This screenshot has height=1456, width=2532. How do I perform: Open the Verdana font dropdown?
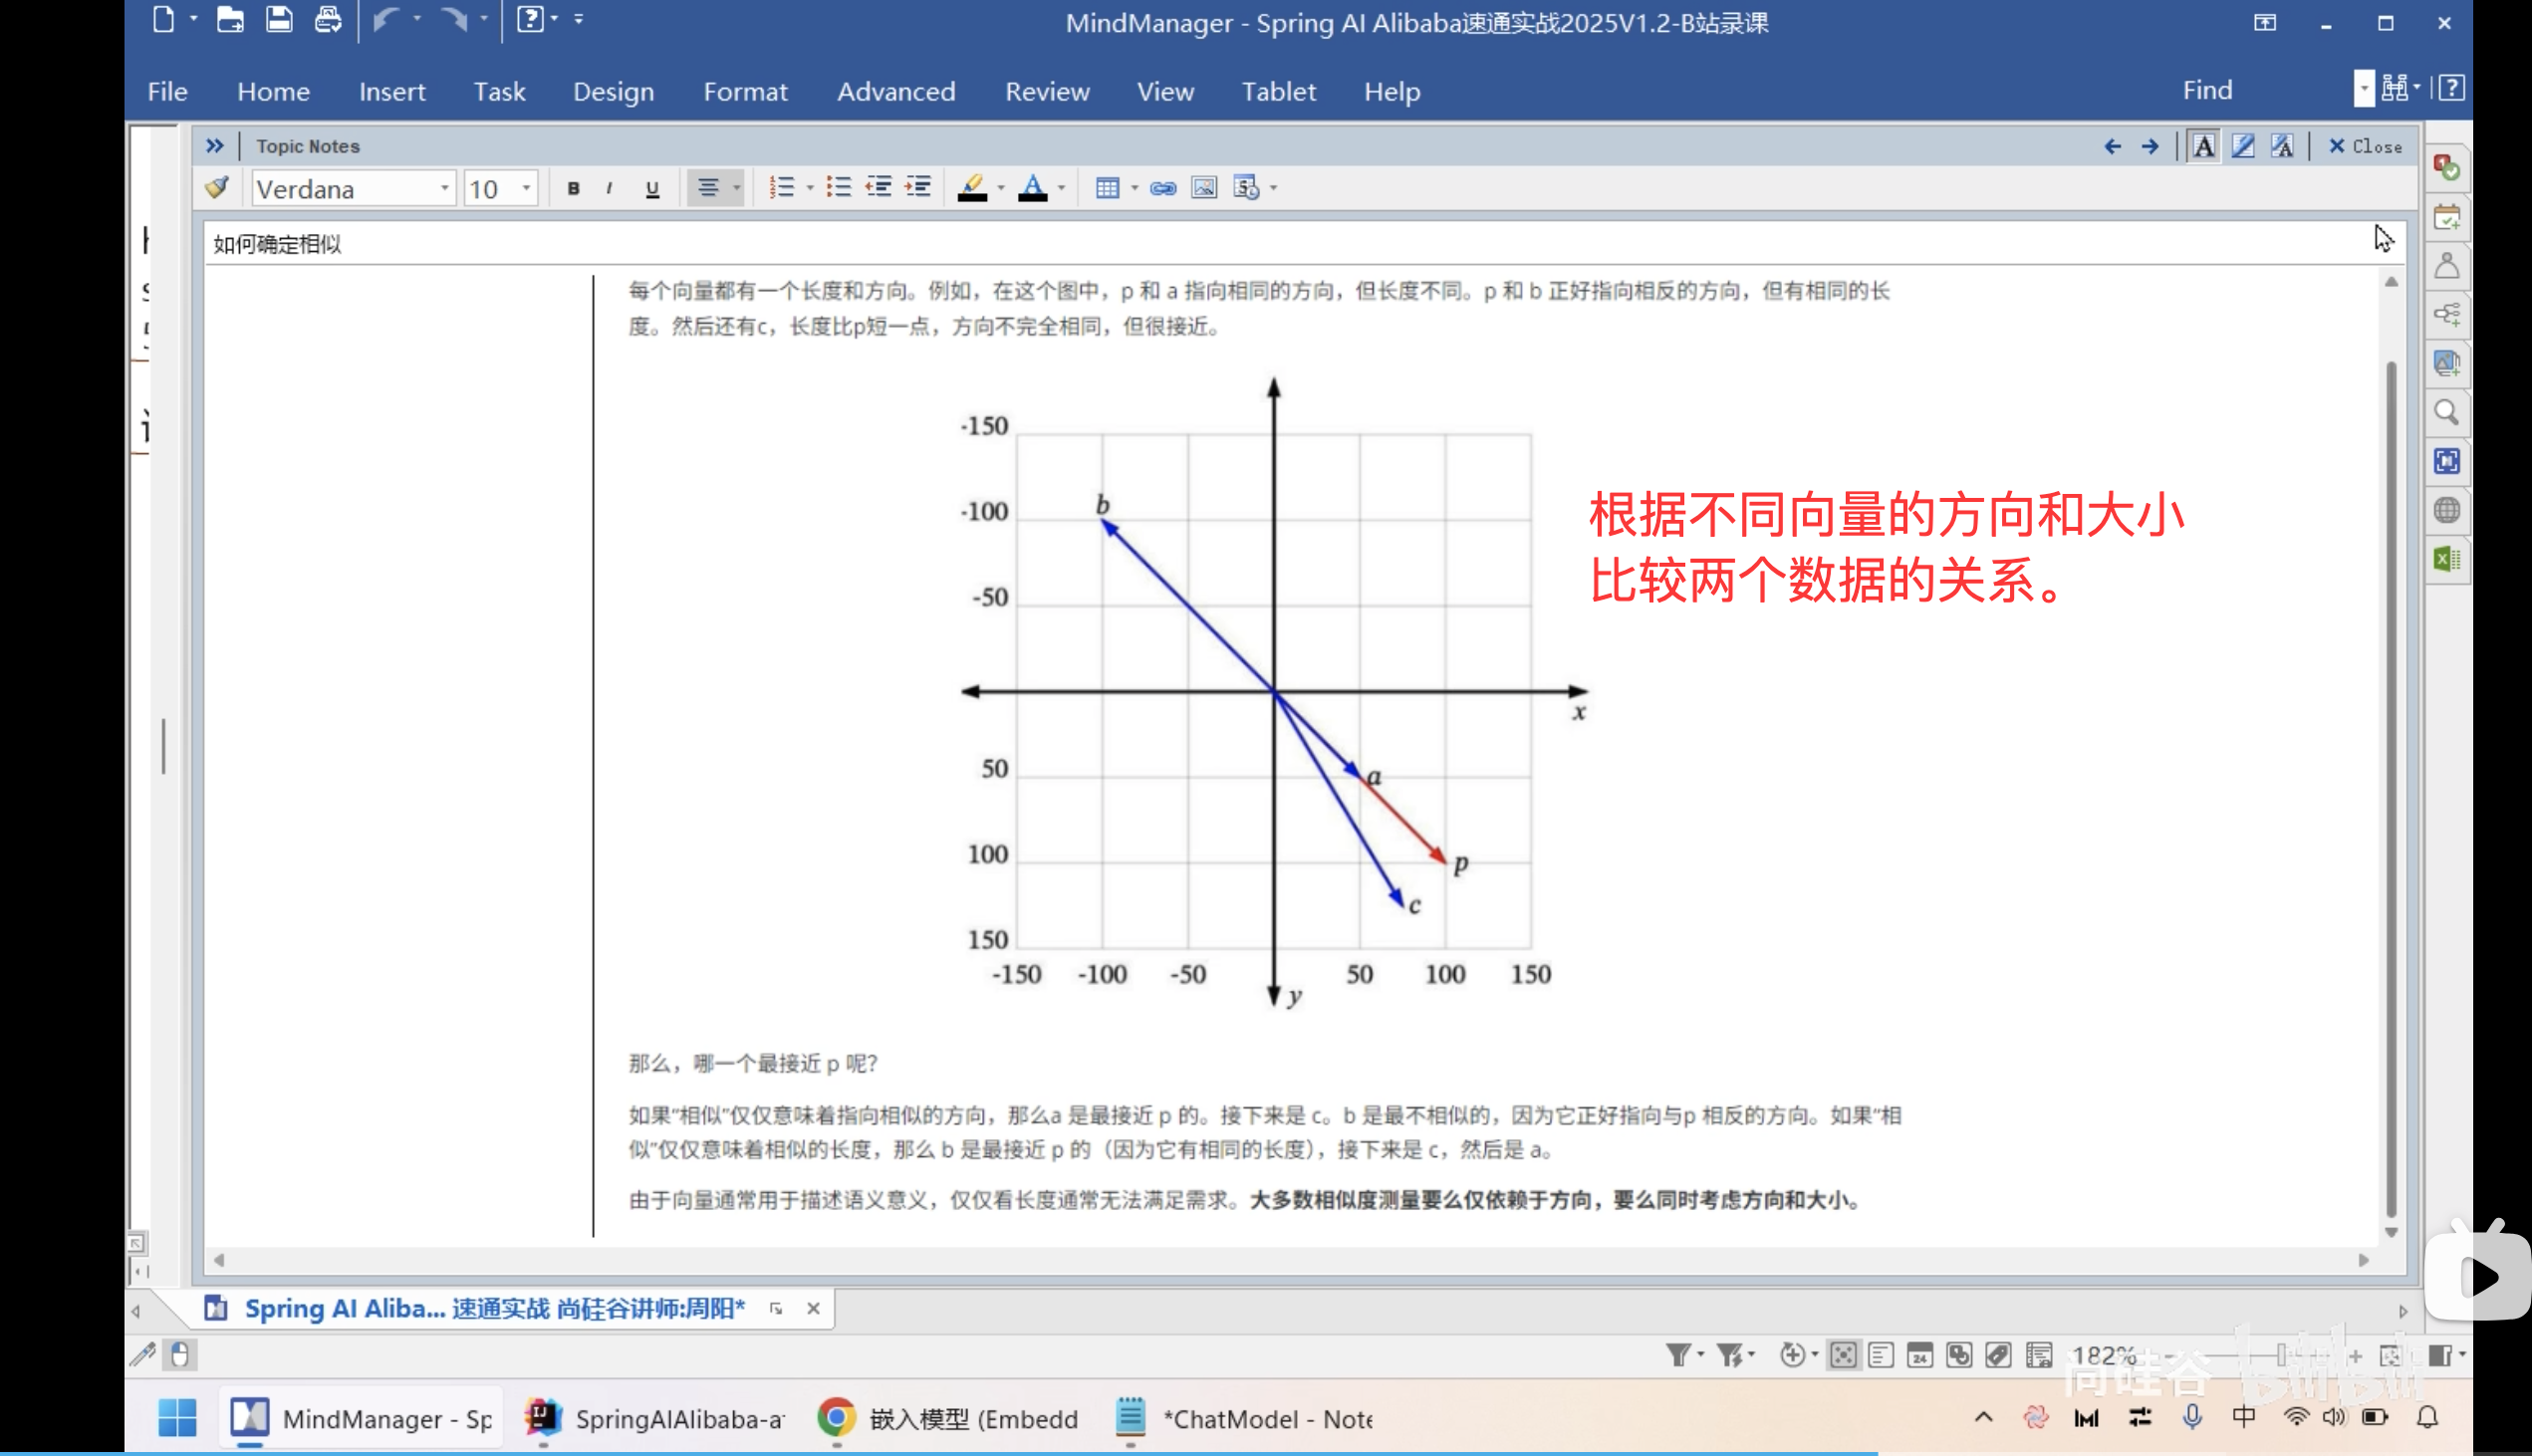click(446, 188)
